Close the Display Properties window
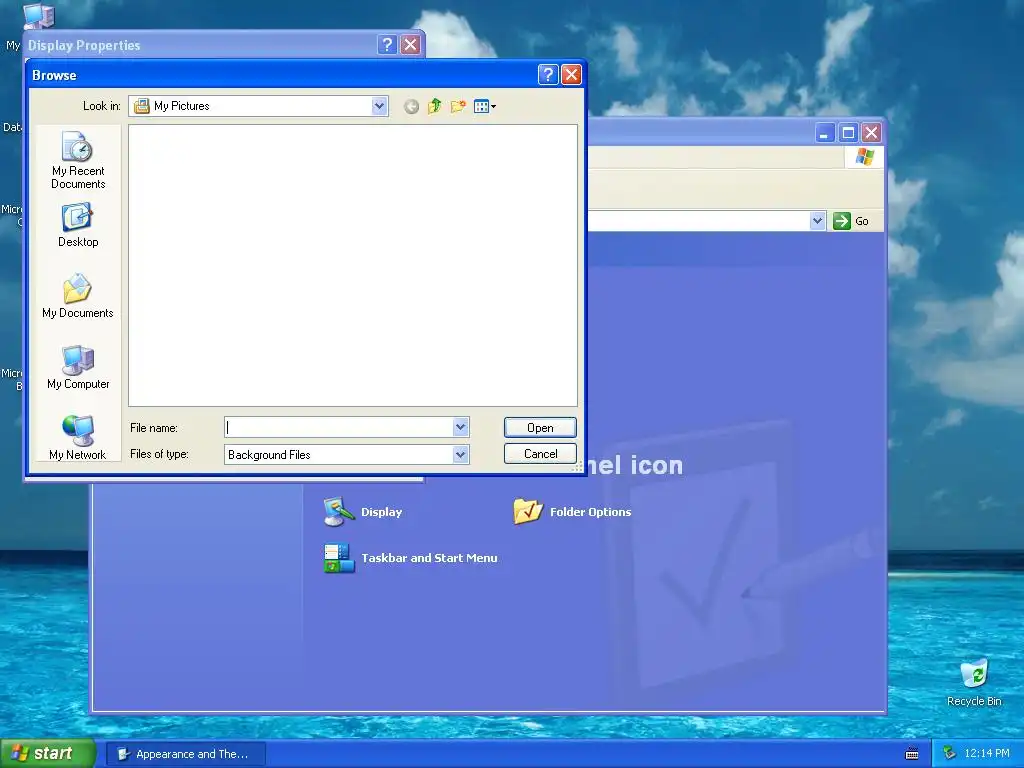1024x768 pixels. (x=410, y=44)
